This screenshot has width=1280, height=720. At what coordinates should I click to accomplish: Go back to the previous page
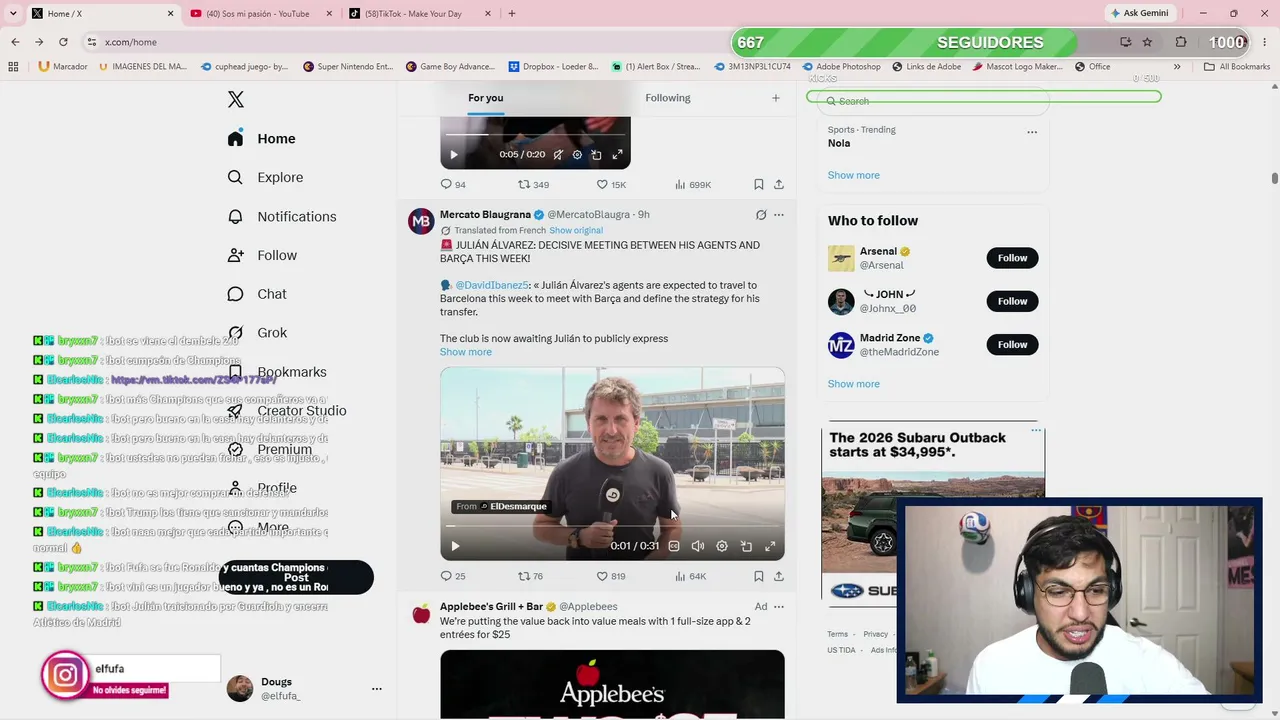[15, 42]
